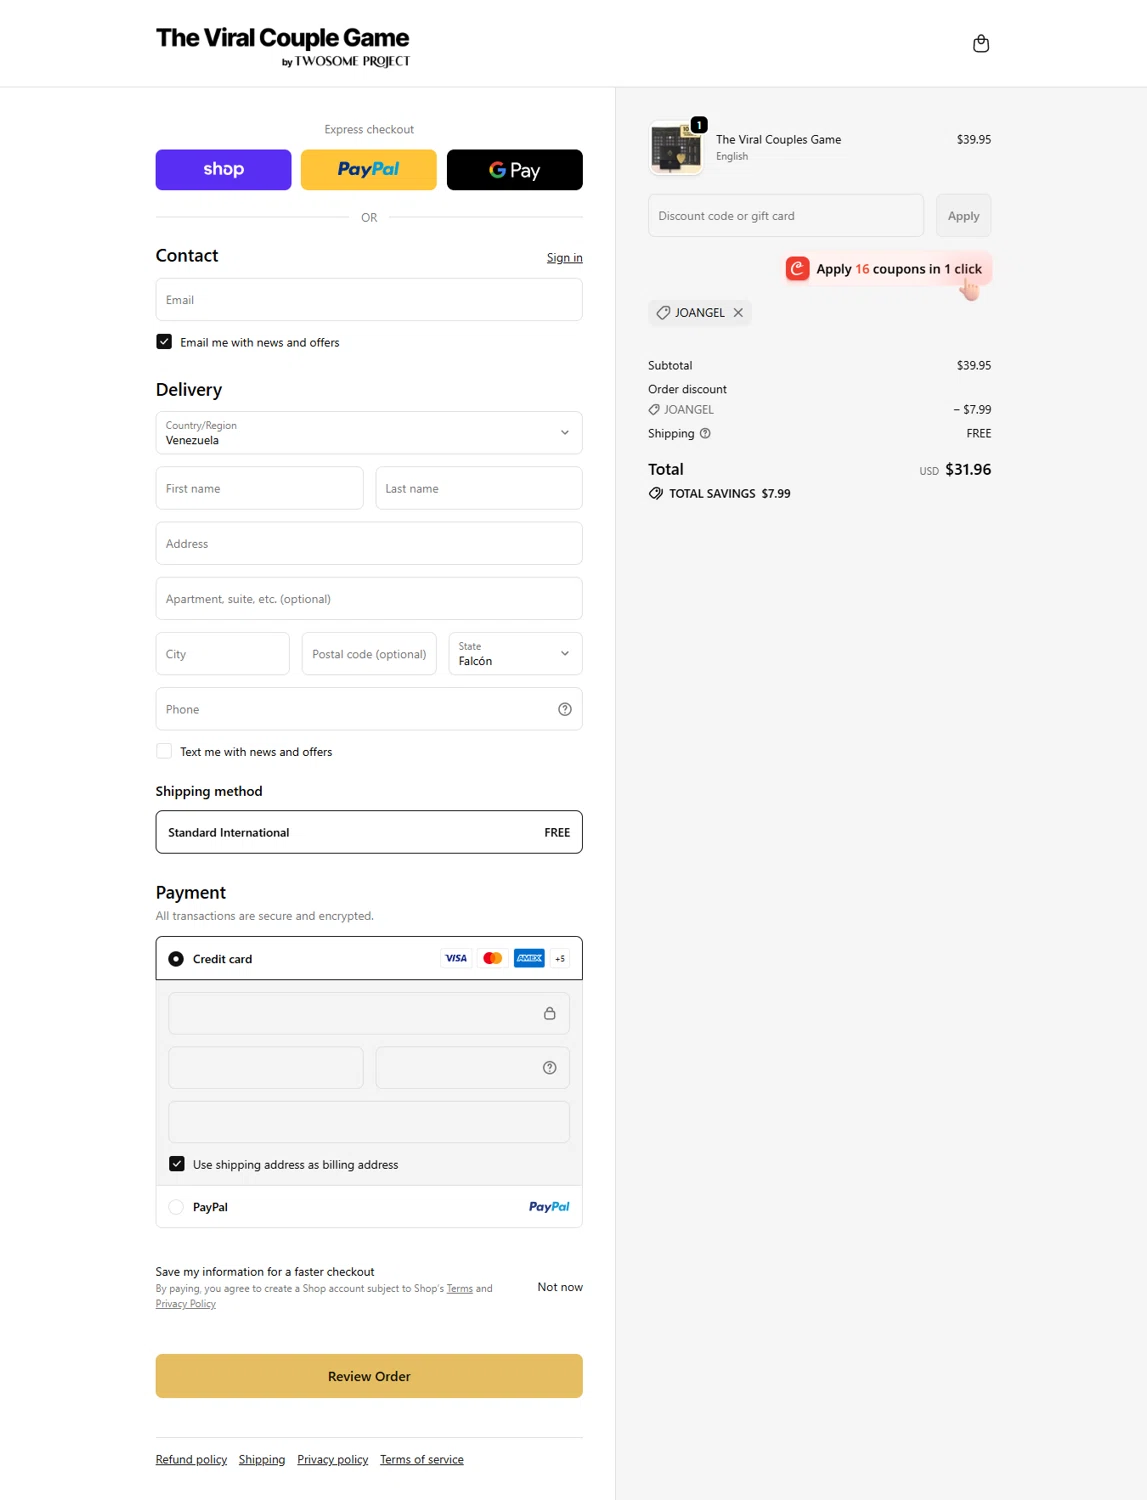Uncheck Use shipping address as billing address
Image resolution: width=1147 pixels, height=1500 pixels.
[177, 1164]
